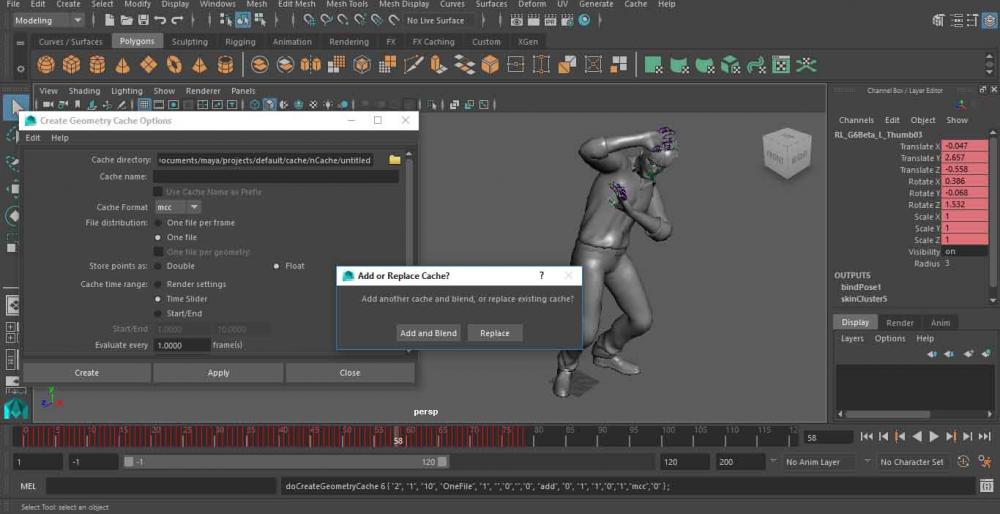
Task: Expand the Cache Format mcc dropdown
Action: click(178, 207)
